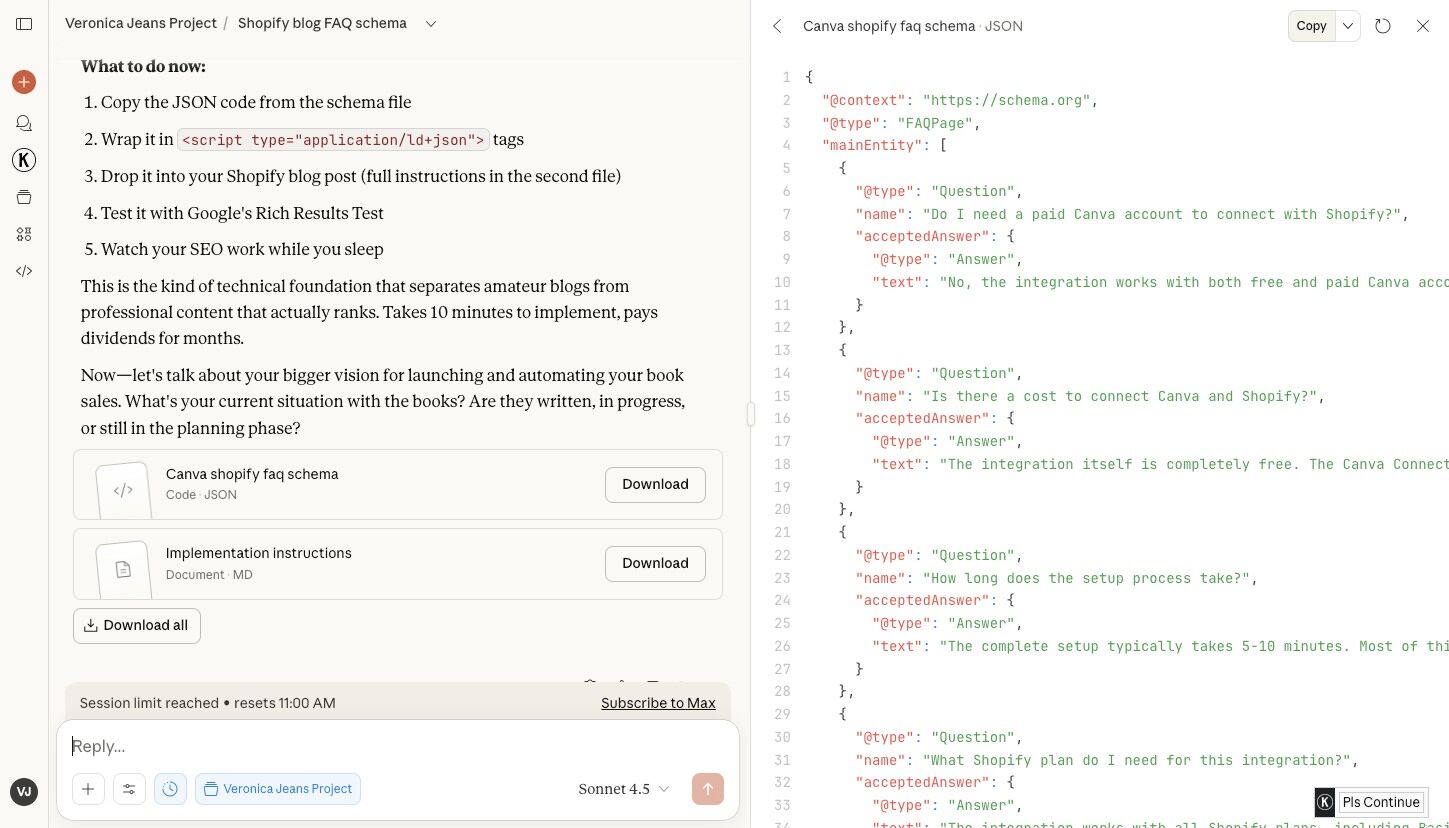Open the Projects icon in the sidebar
The image size is (1449, 828).
24,197
